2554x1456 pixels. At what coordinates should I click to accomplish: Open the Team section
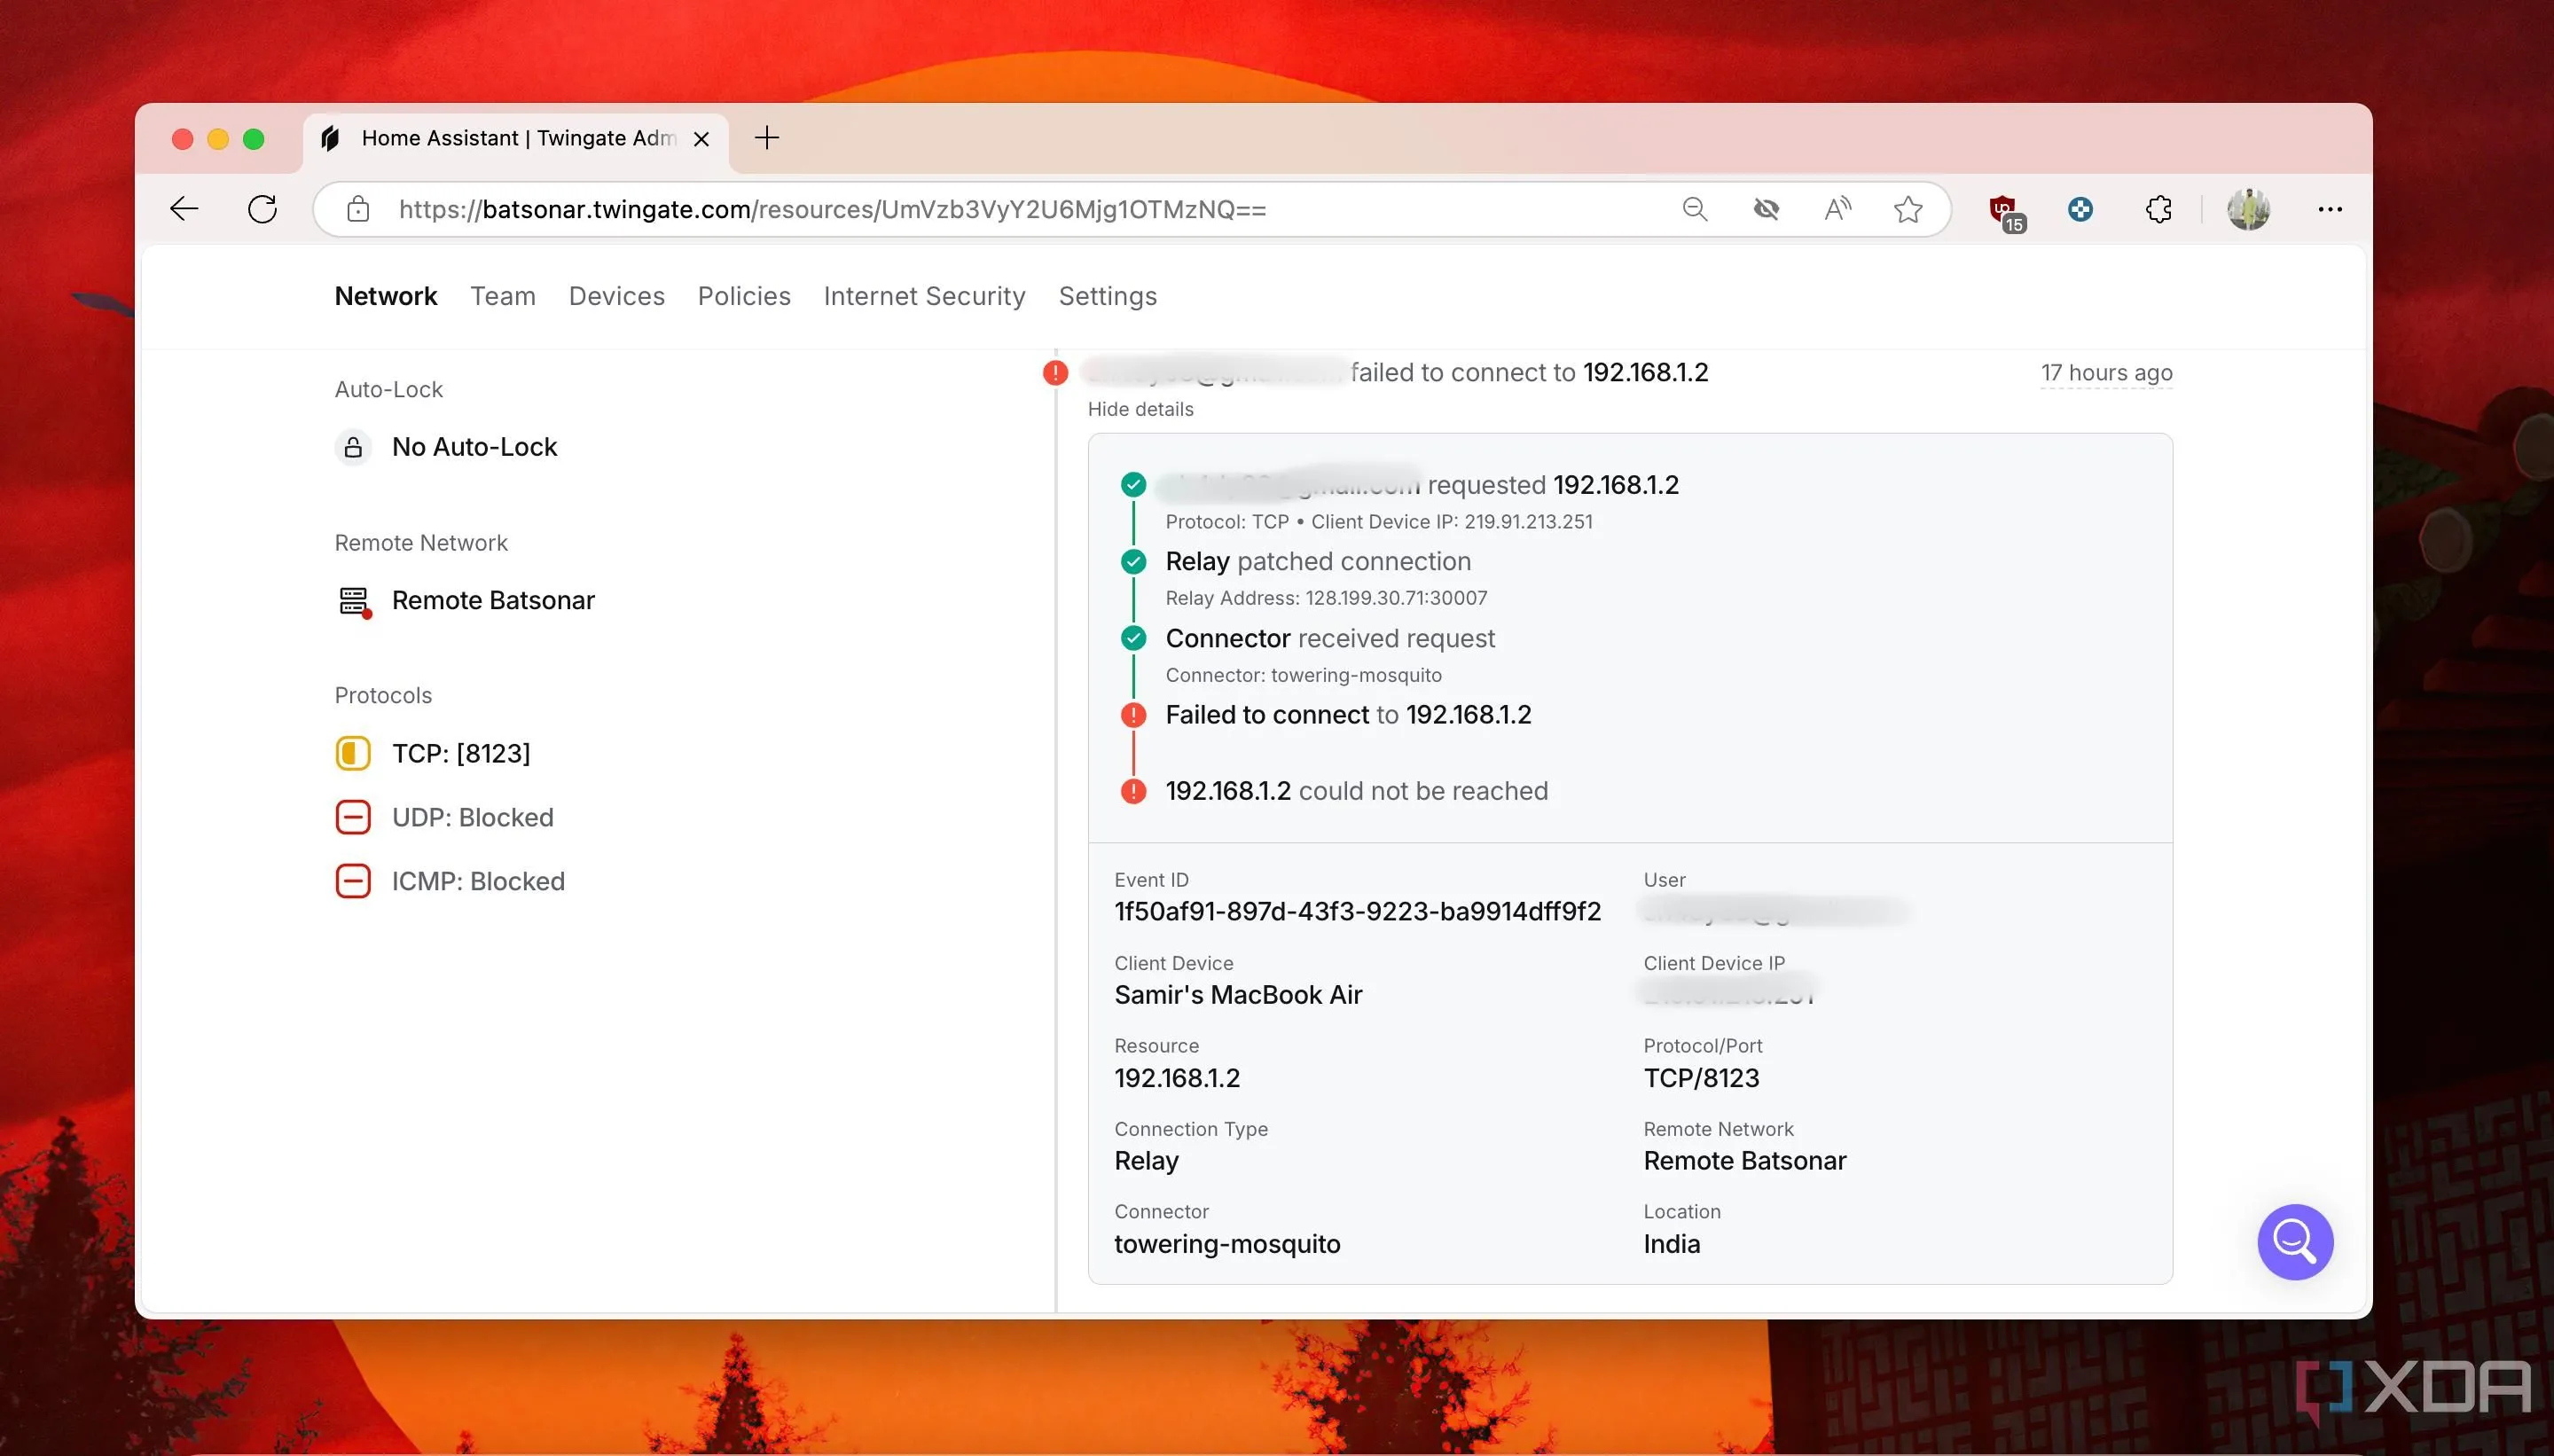(503, 296)
